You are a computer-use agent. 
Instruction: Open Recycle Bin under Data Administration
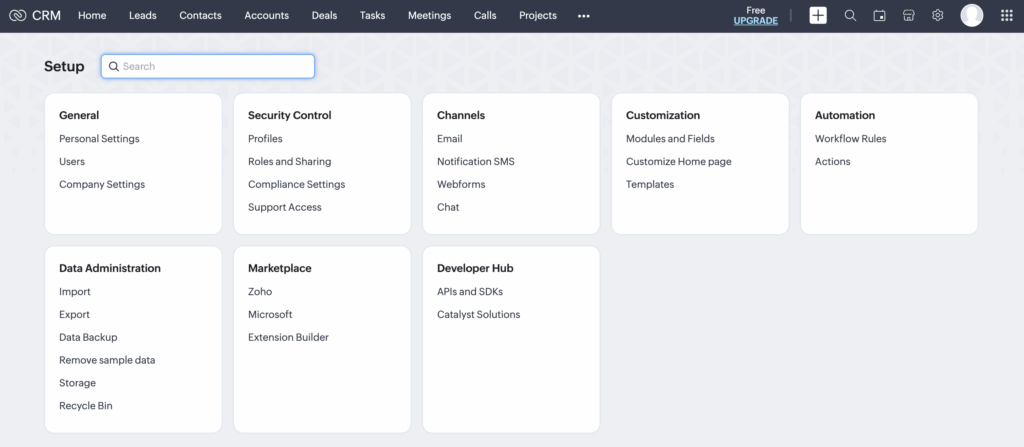(86, 406)
